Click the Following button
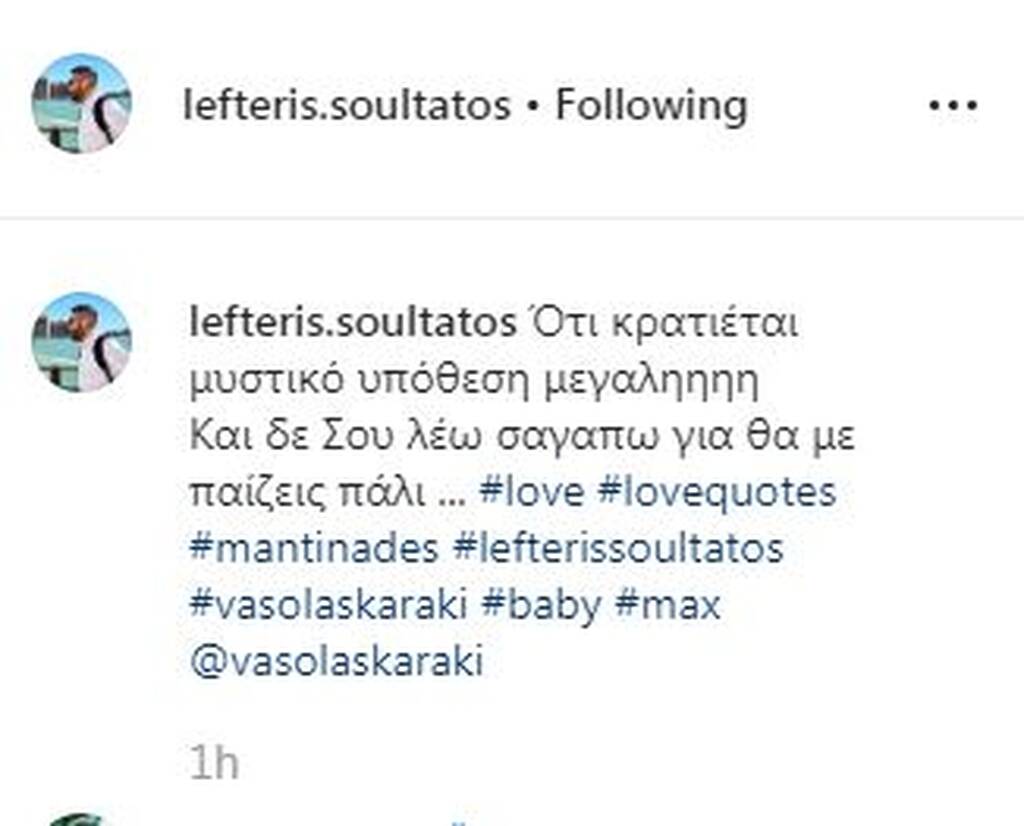Viewport: 1024px width, 826px height. click(651, 105)
